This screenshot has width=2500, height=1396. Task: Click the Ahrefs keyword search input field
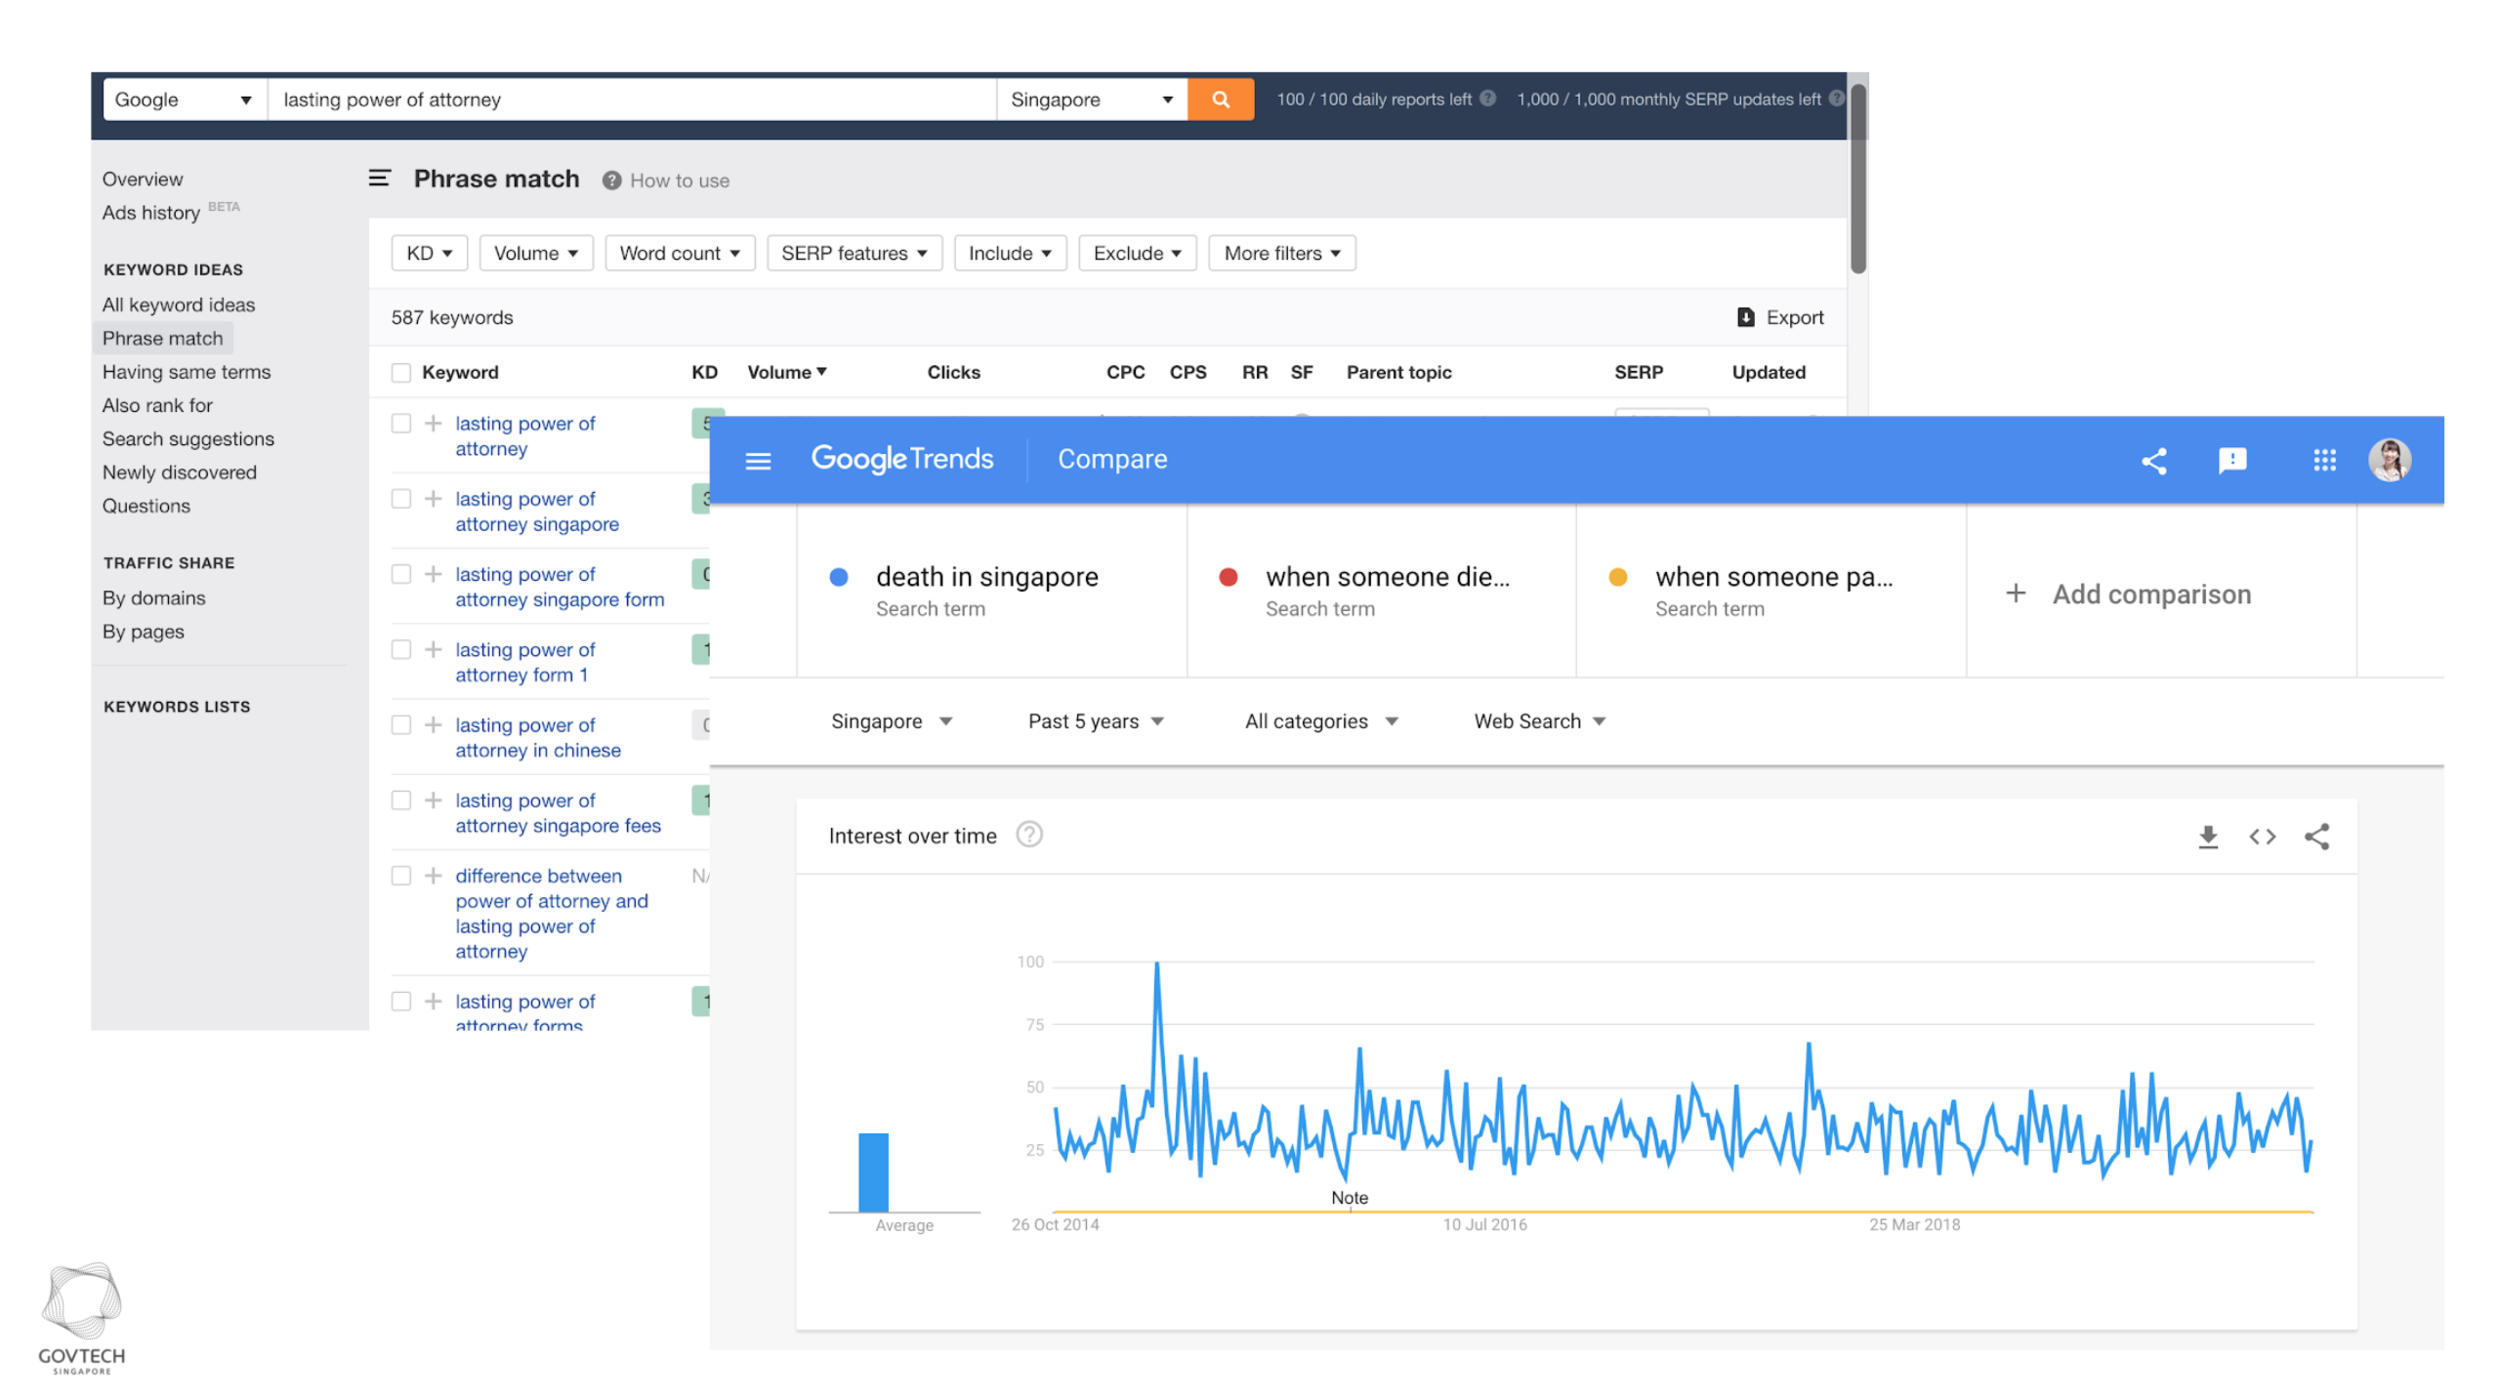(632, 99)
